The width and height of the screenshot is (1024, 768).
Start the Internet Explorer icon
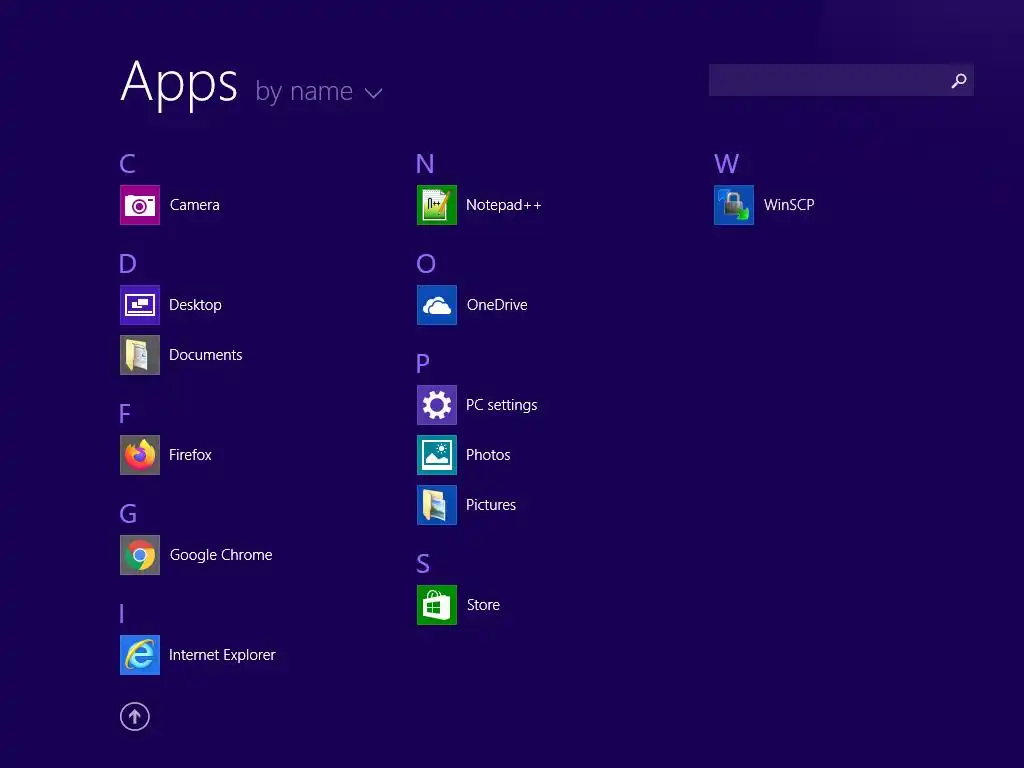pos(140,655)
